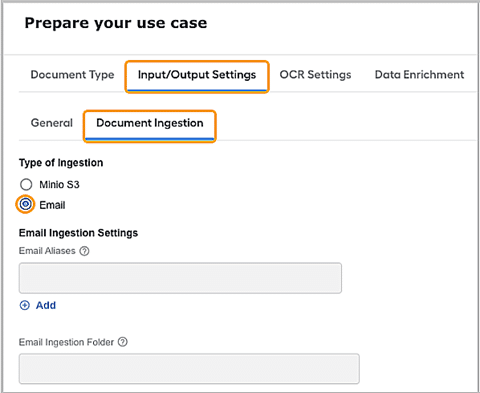The image size is (480, 393).
Task: Click the Email option label text
Action: point(52,205)
